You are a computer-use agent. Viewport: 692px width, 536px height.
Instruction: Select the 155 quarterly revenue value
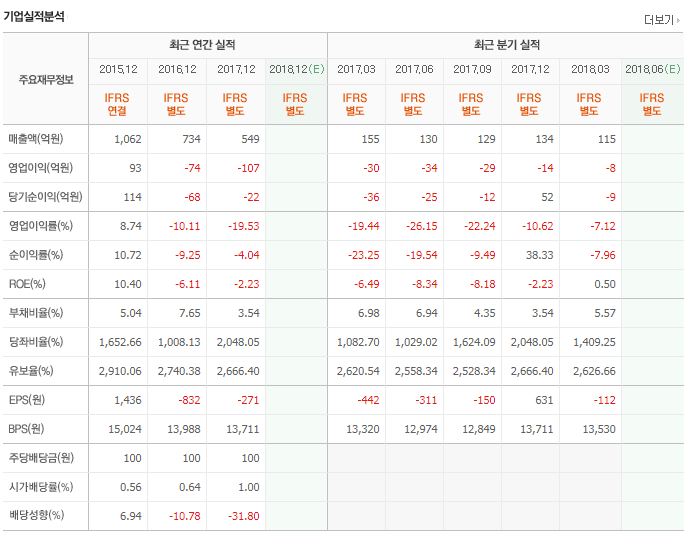pyautogui.click(x=370, y=139)
